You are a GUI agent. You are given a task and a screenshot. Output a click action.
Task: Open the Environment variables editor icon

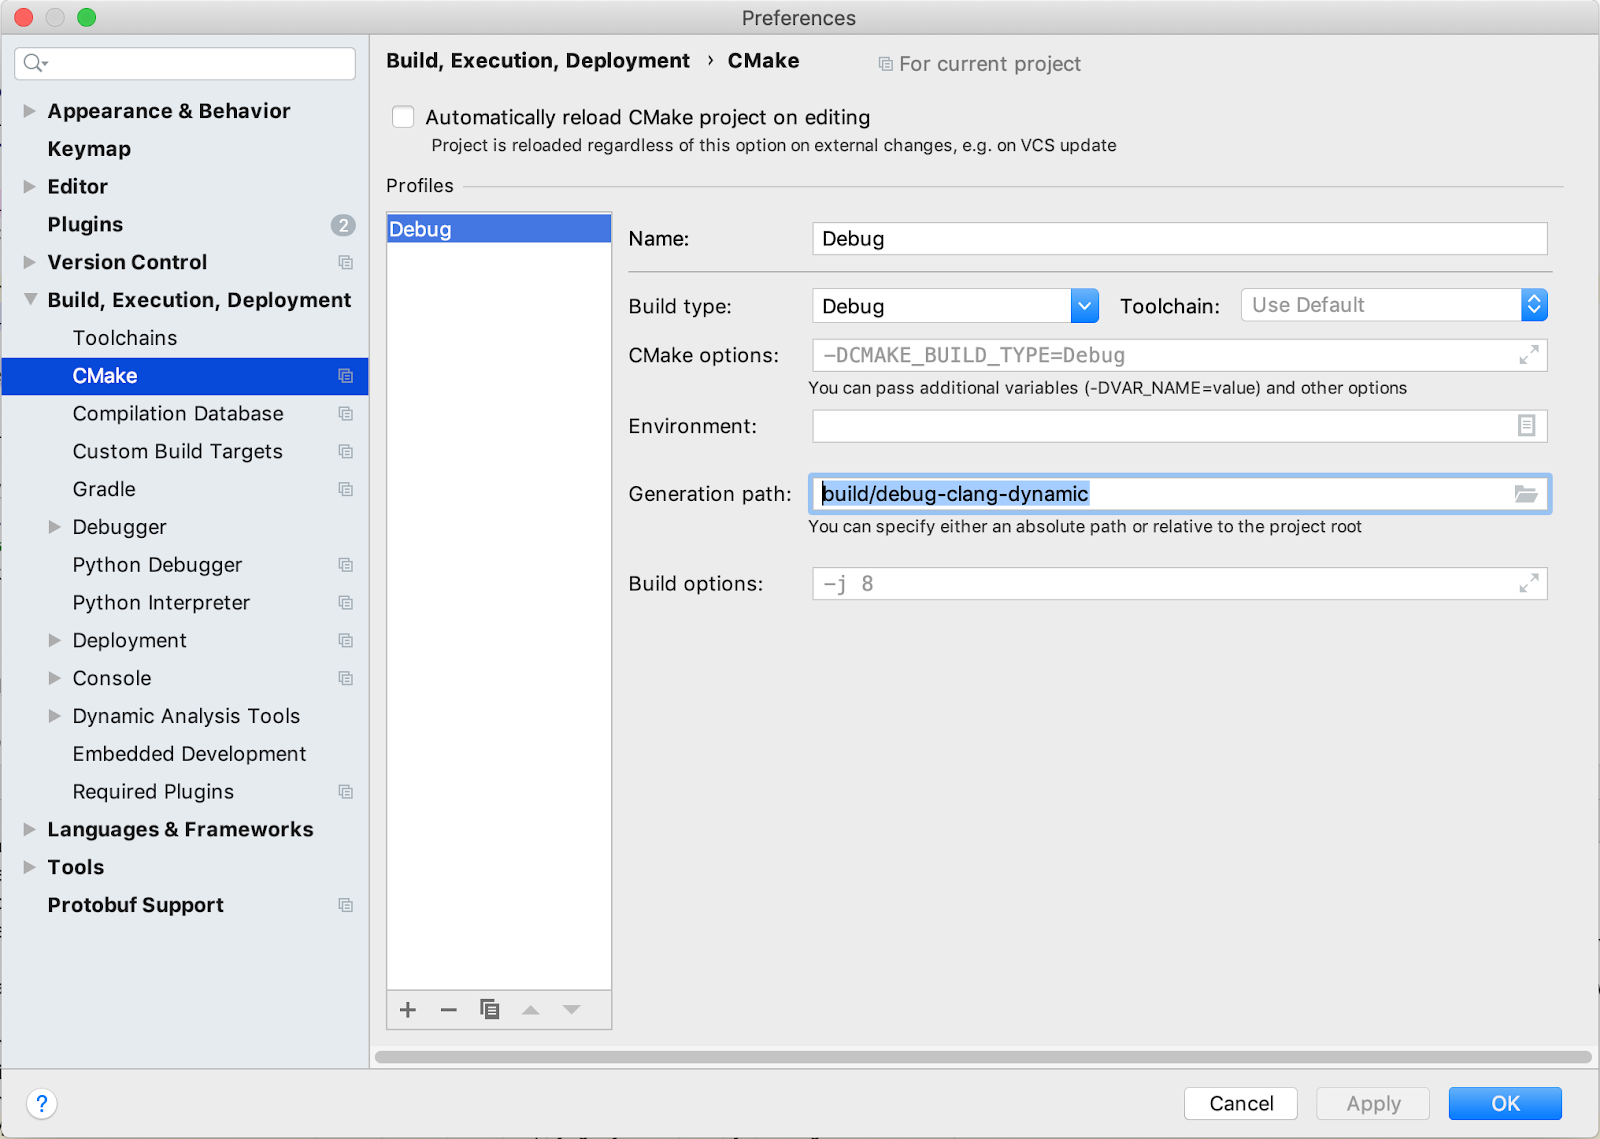(x=1525, y=425)
